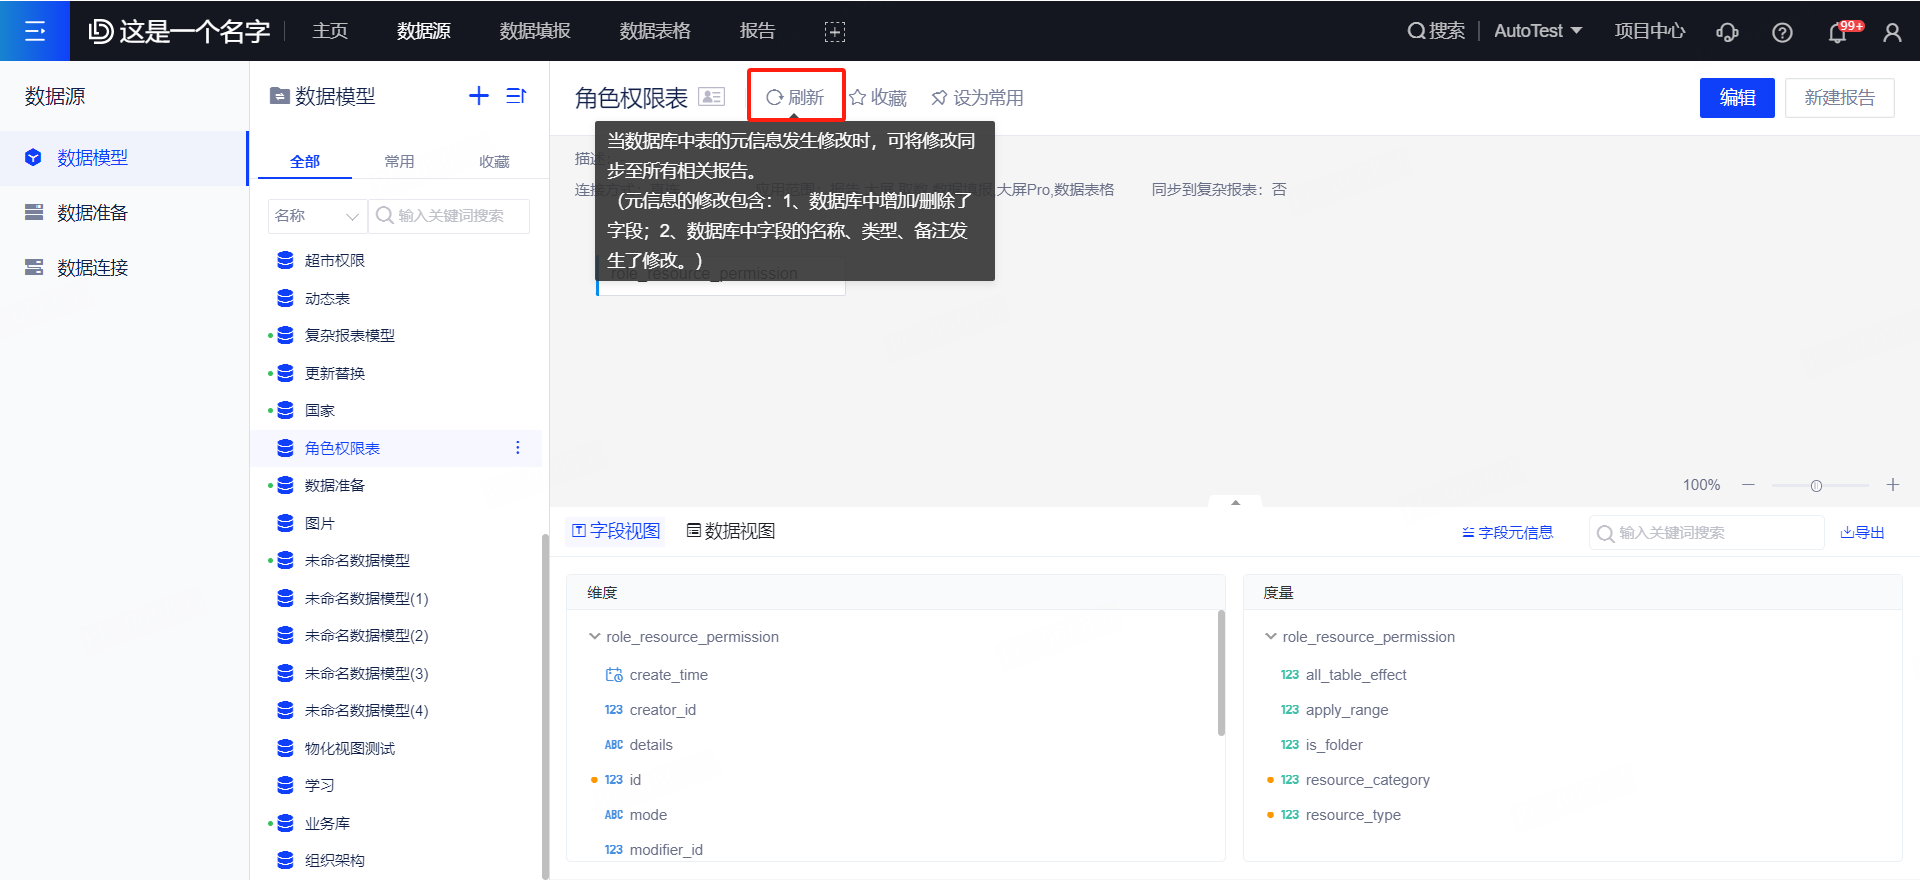Viewport: 1920px width, 880px height.
Task: Switch to the 常用 tab
Action: [399, 161]
